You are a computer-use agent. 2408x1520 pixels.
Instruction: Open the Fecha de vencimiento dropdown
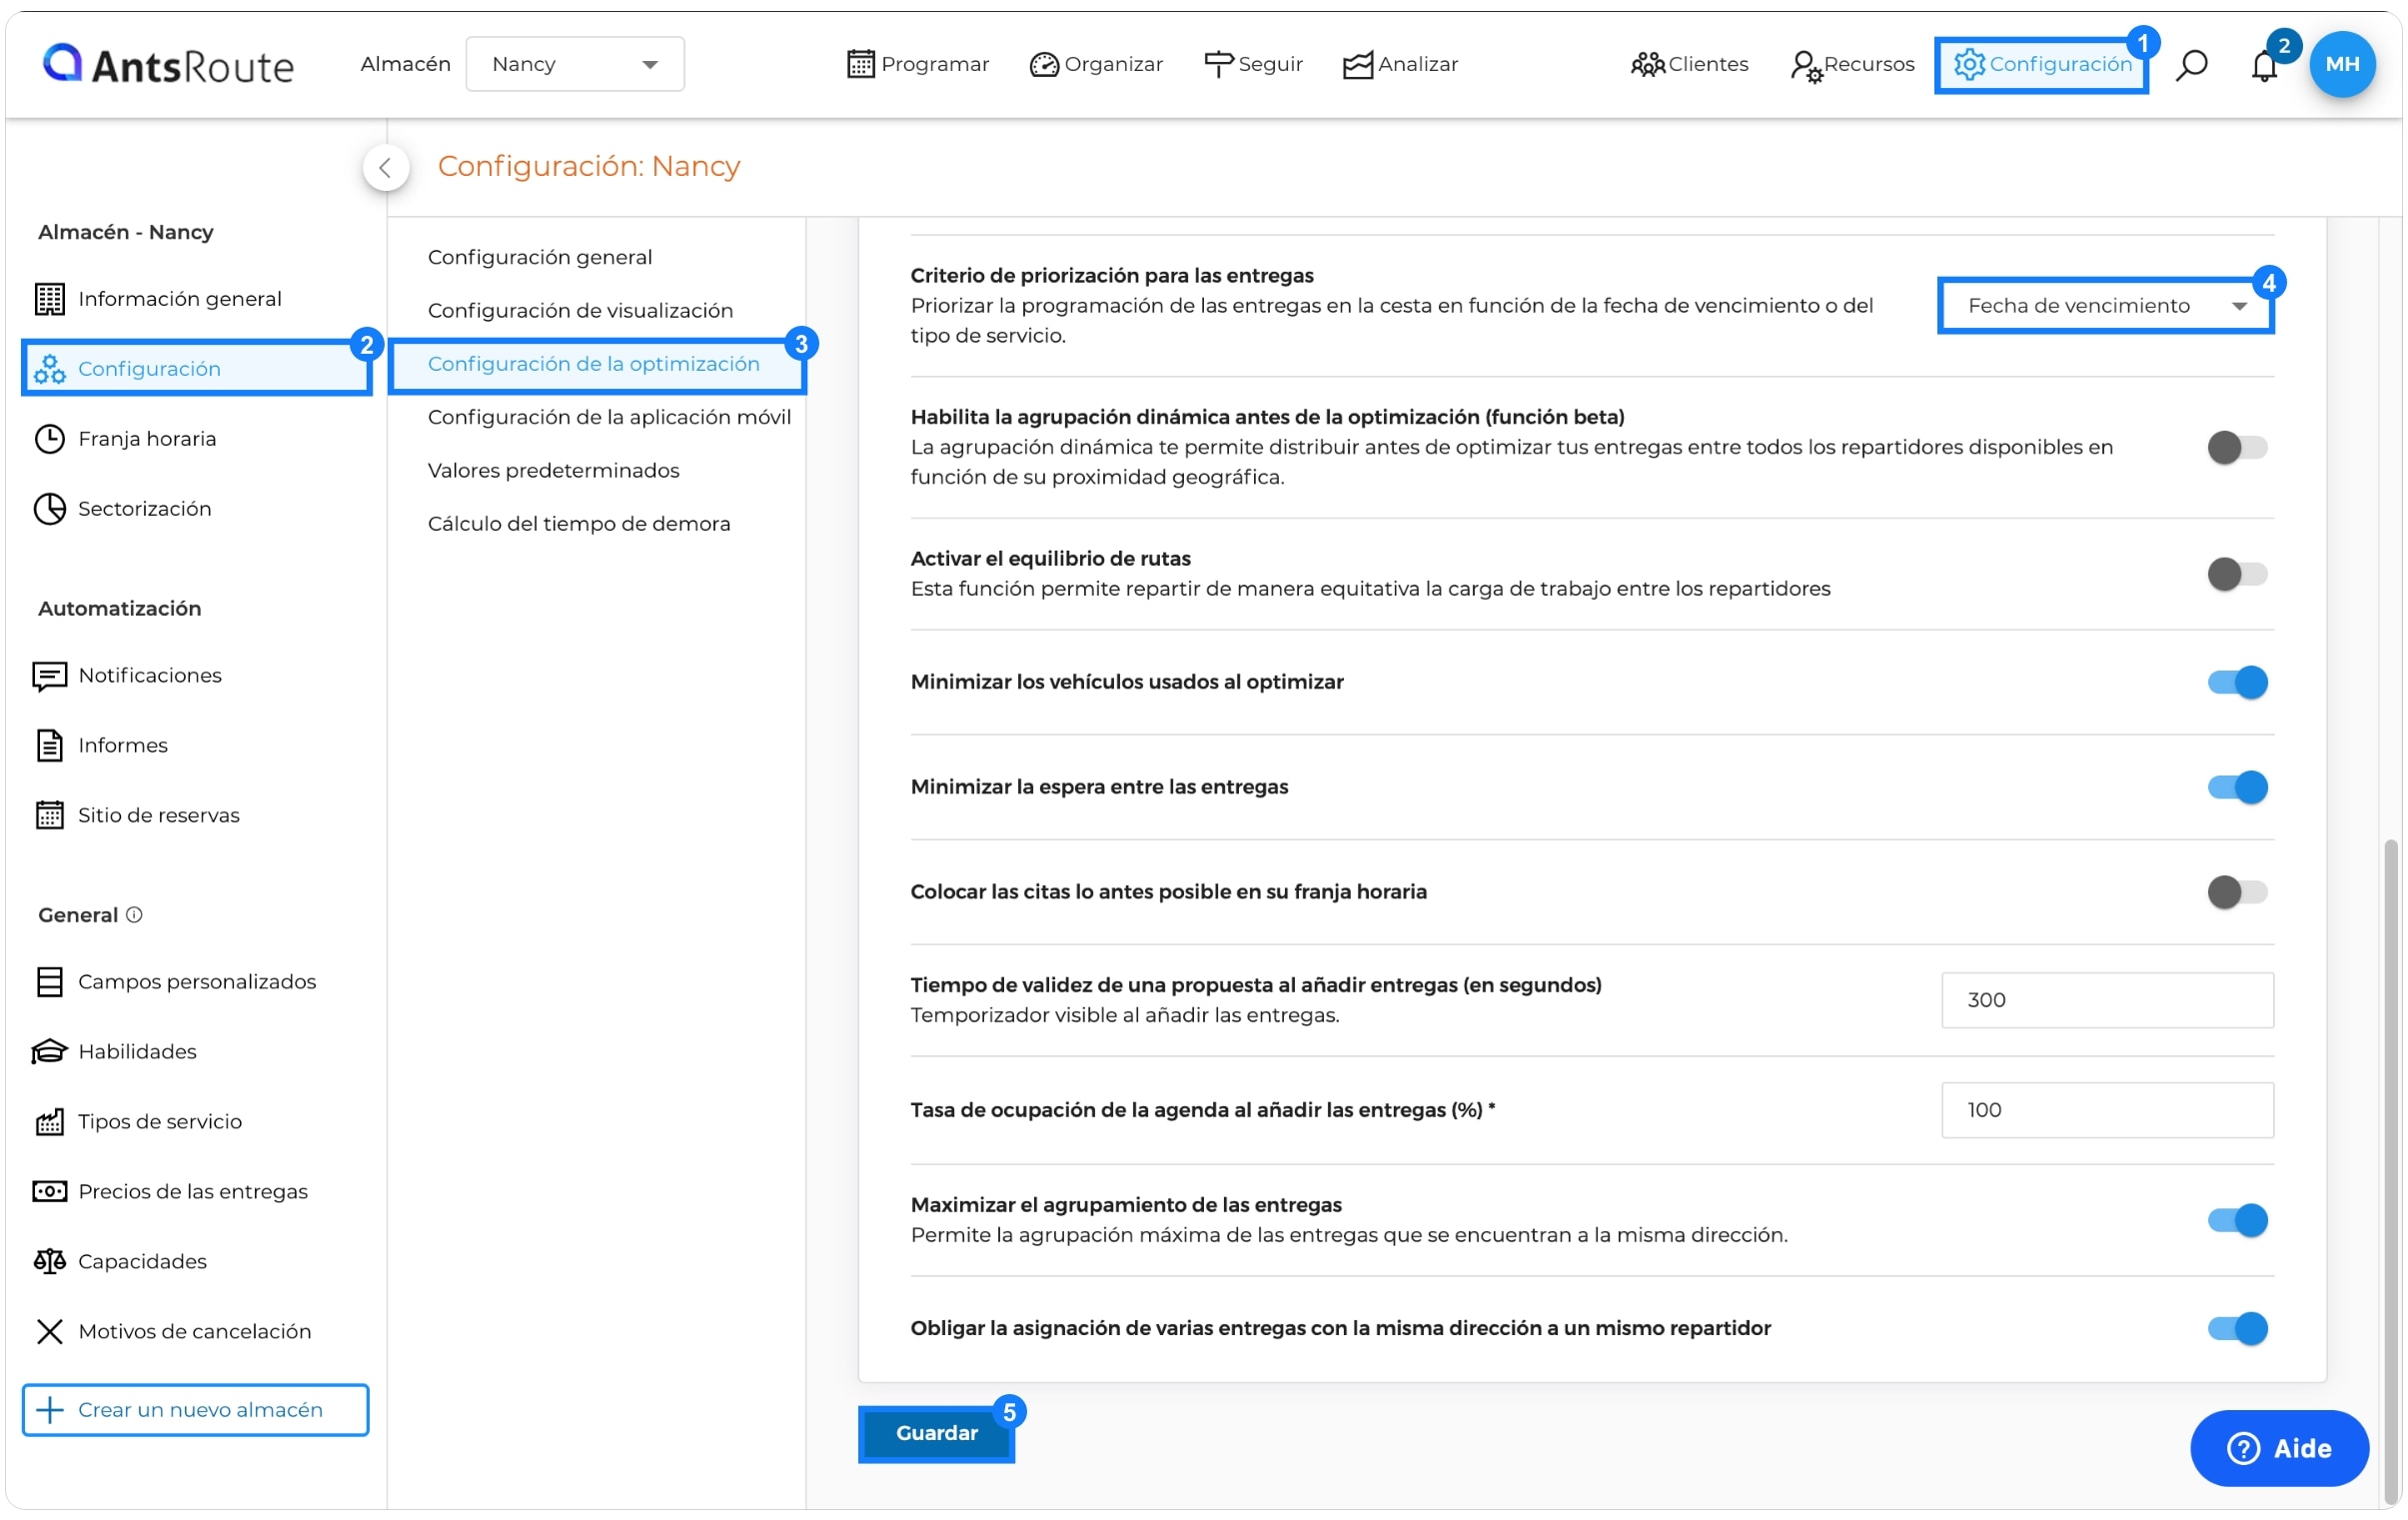pyautogui.click(x=2106, y=306)
